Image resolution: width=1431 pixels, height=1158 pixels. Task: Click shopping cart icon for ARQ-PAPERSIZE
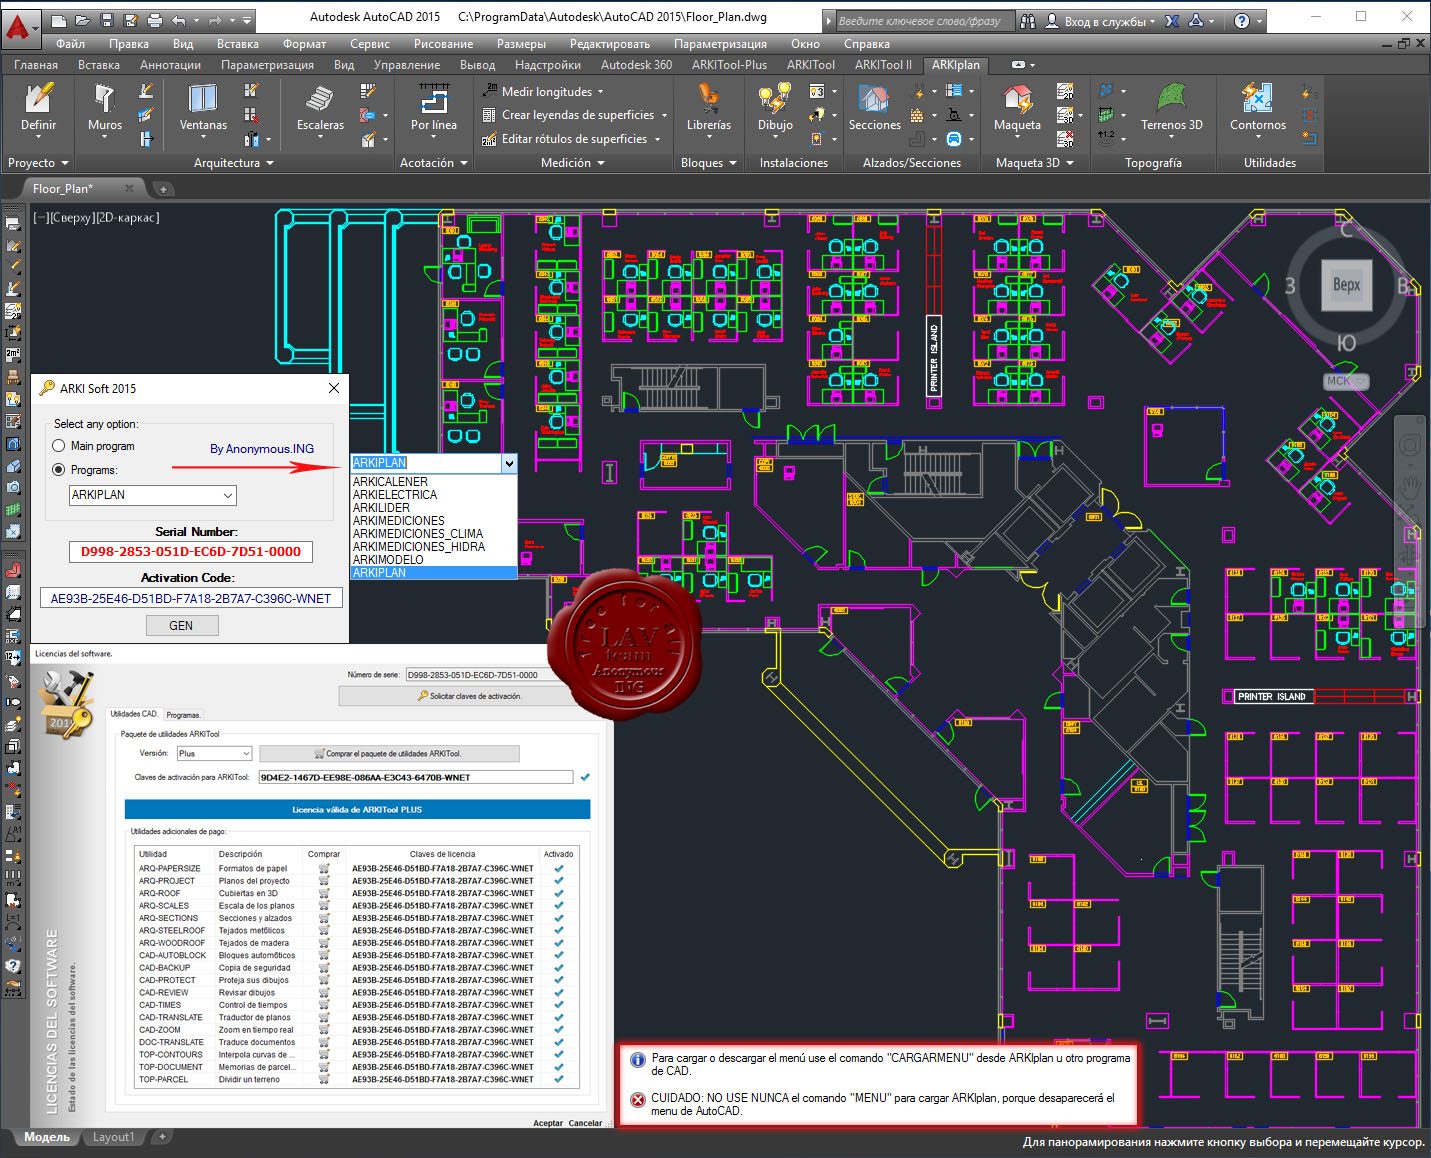click(324, 868)
